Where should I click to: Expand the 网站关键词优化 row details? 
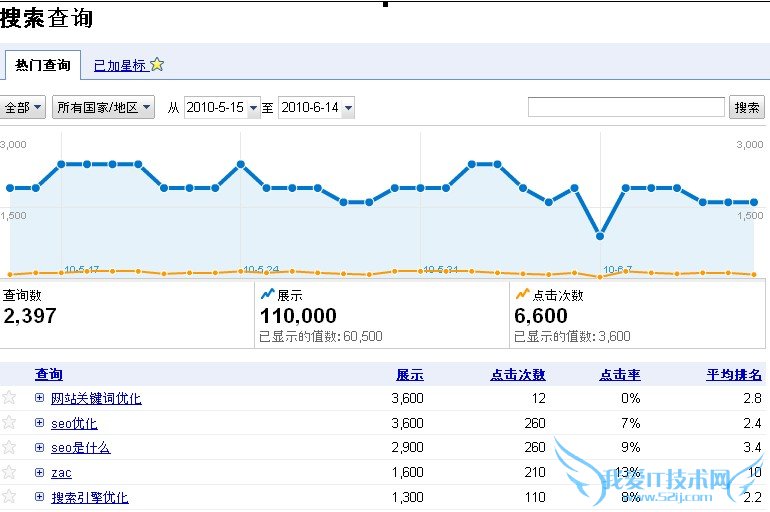point(39,398)
